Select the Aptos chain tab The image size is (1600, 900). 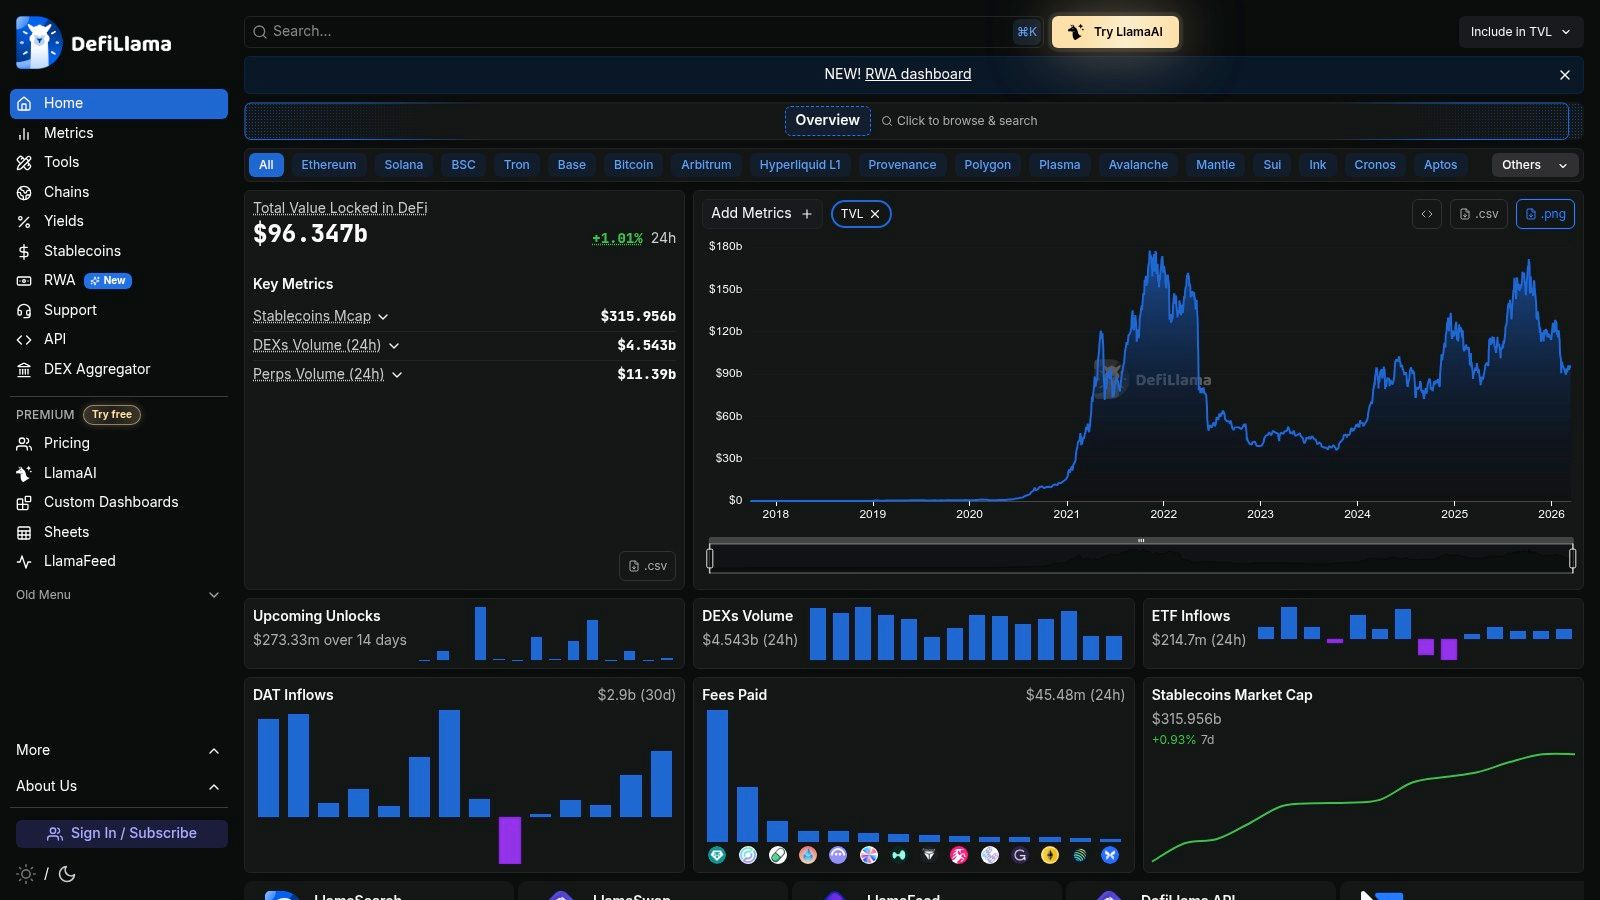coord(1441,165)
